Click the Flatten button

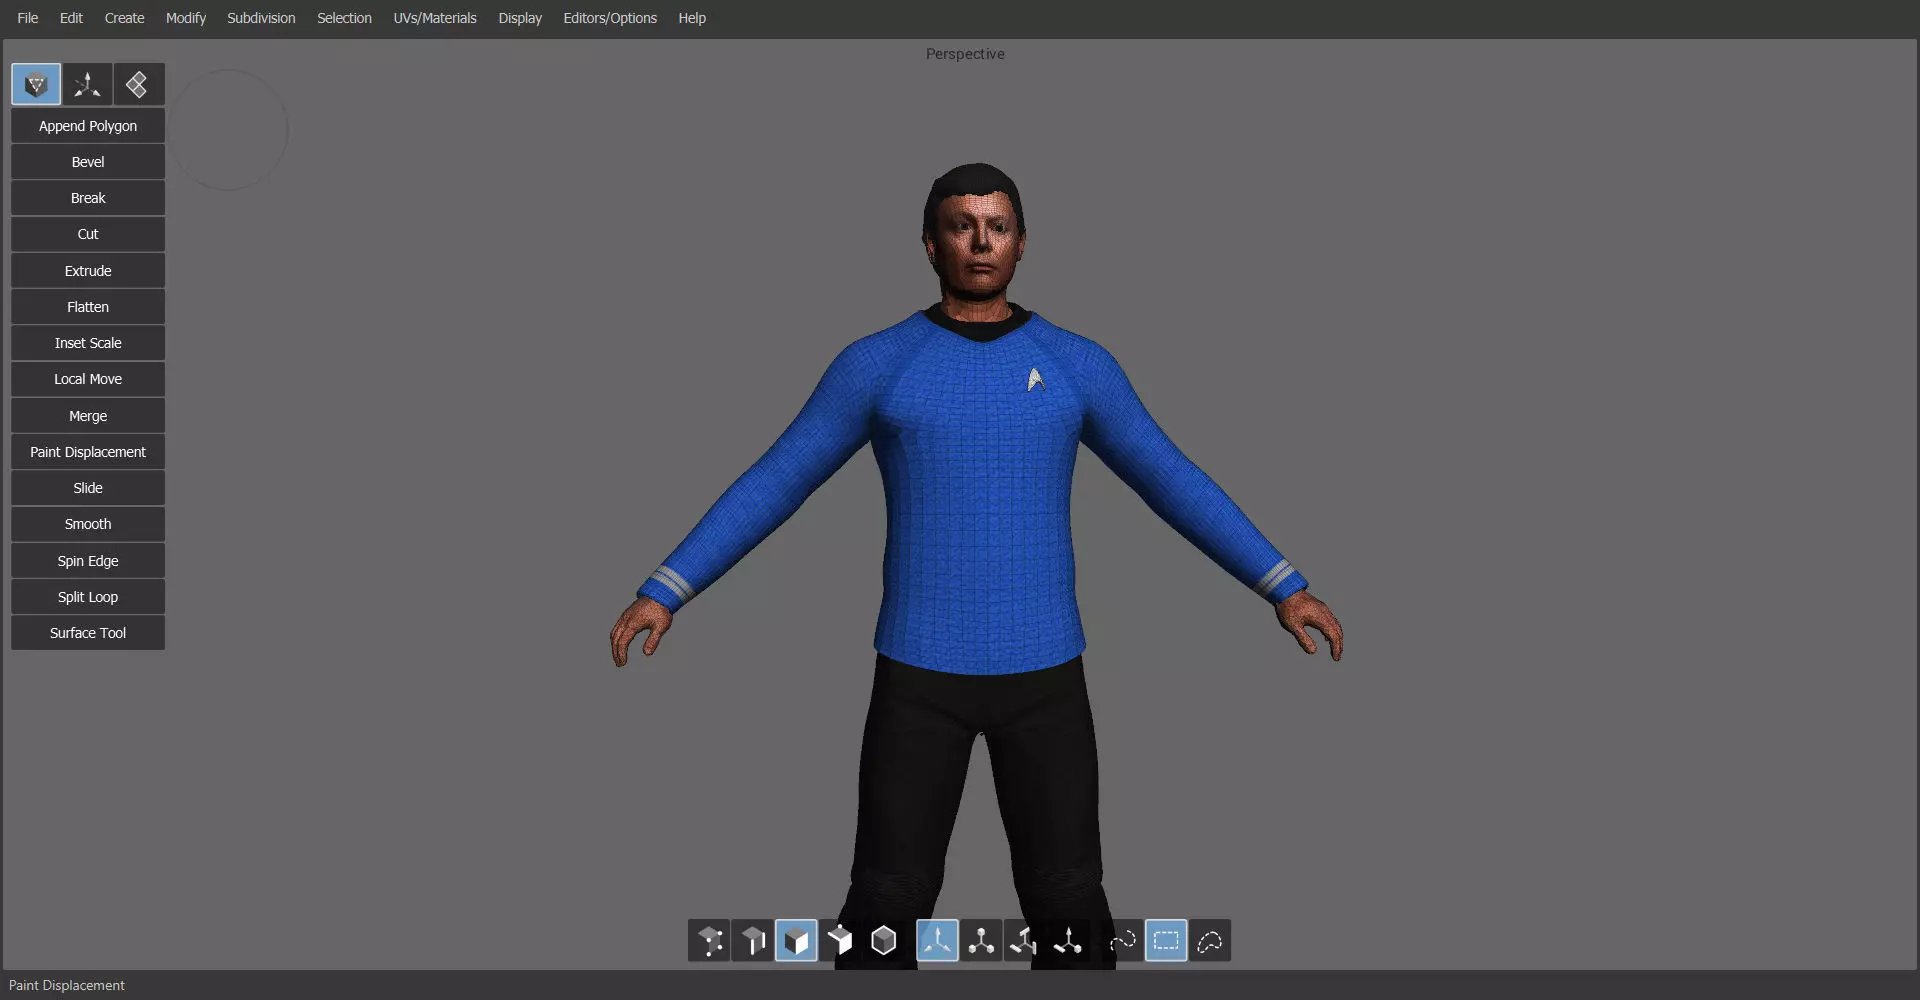point(88,307)
